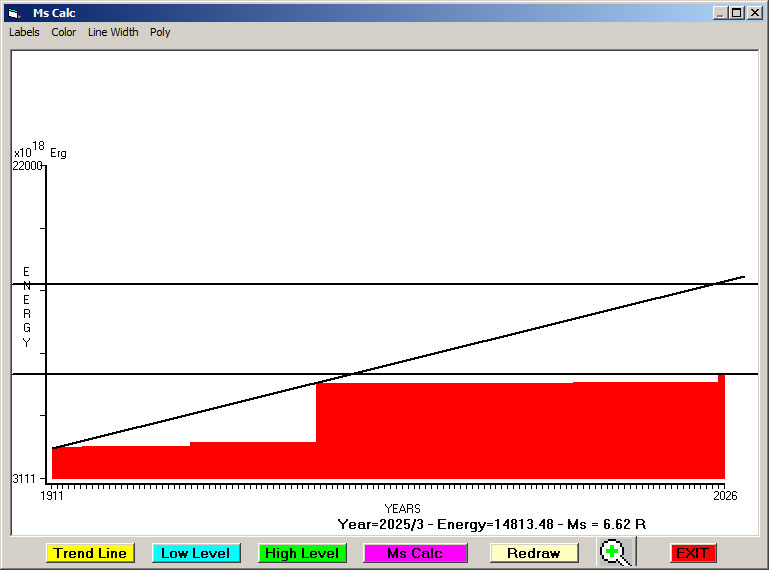Maximize the Ms Calc window
This screenshot has height=570, width=769.
point(737,13)
